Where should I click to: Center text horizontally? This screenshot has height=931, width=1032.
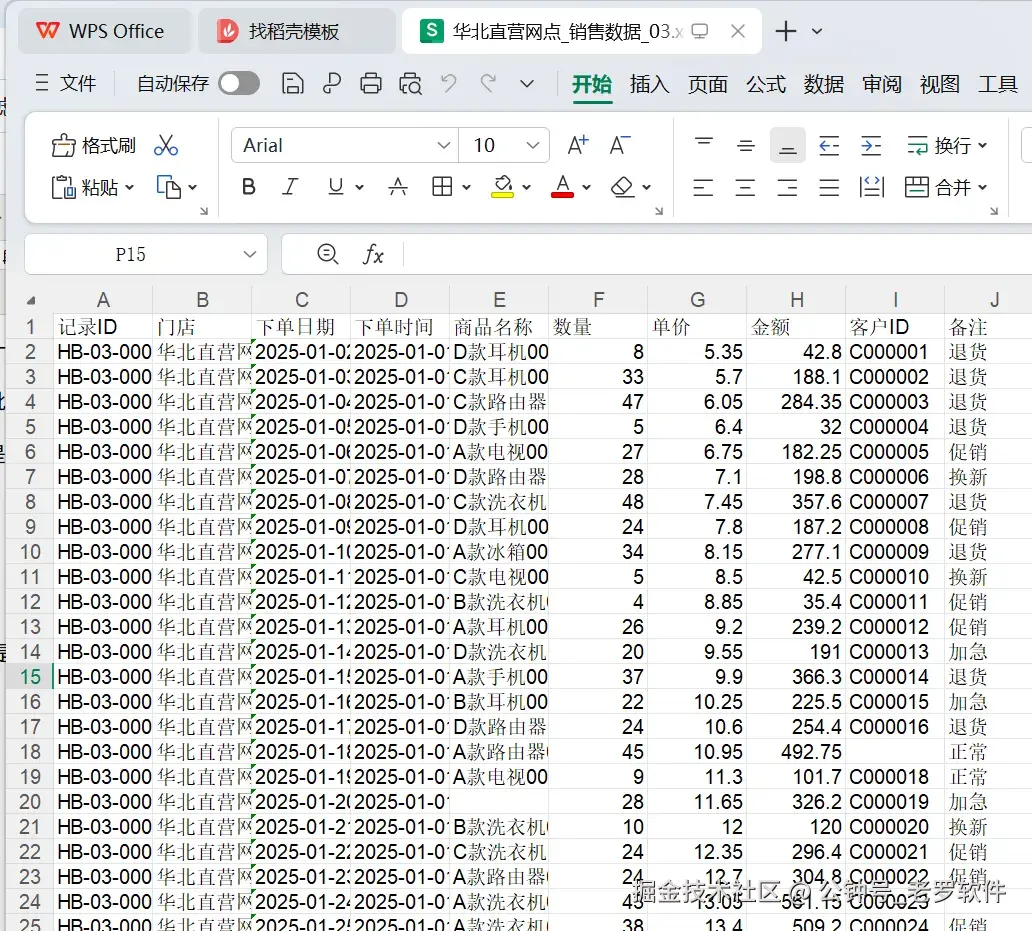tap(745, 188)
